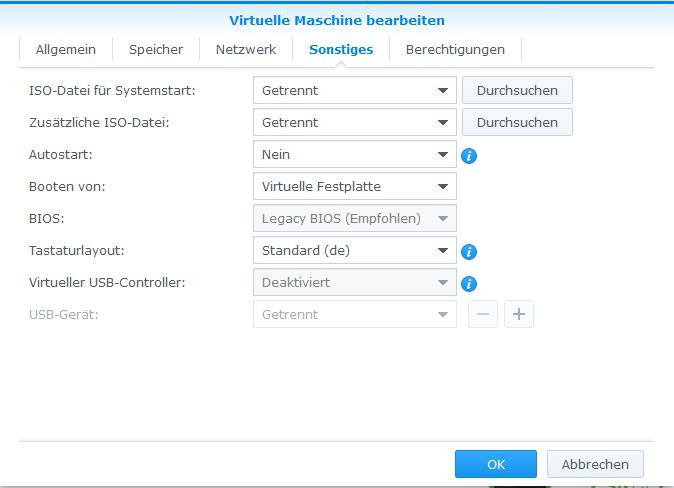Click the Tastaturlayout info icon

click(x=468, y=251)
